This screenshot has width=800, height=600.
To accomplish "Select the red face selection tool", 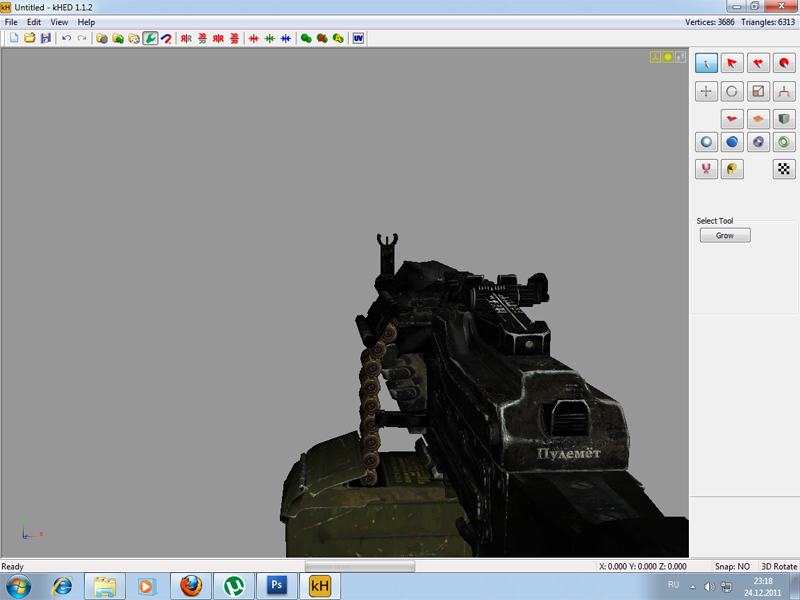I will 758,63.
